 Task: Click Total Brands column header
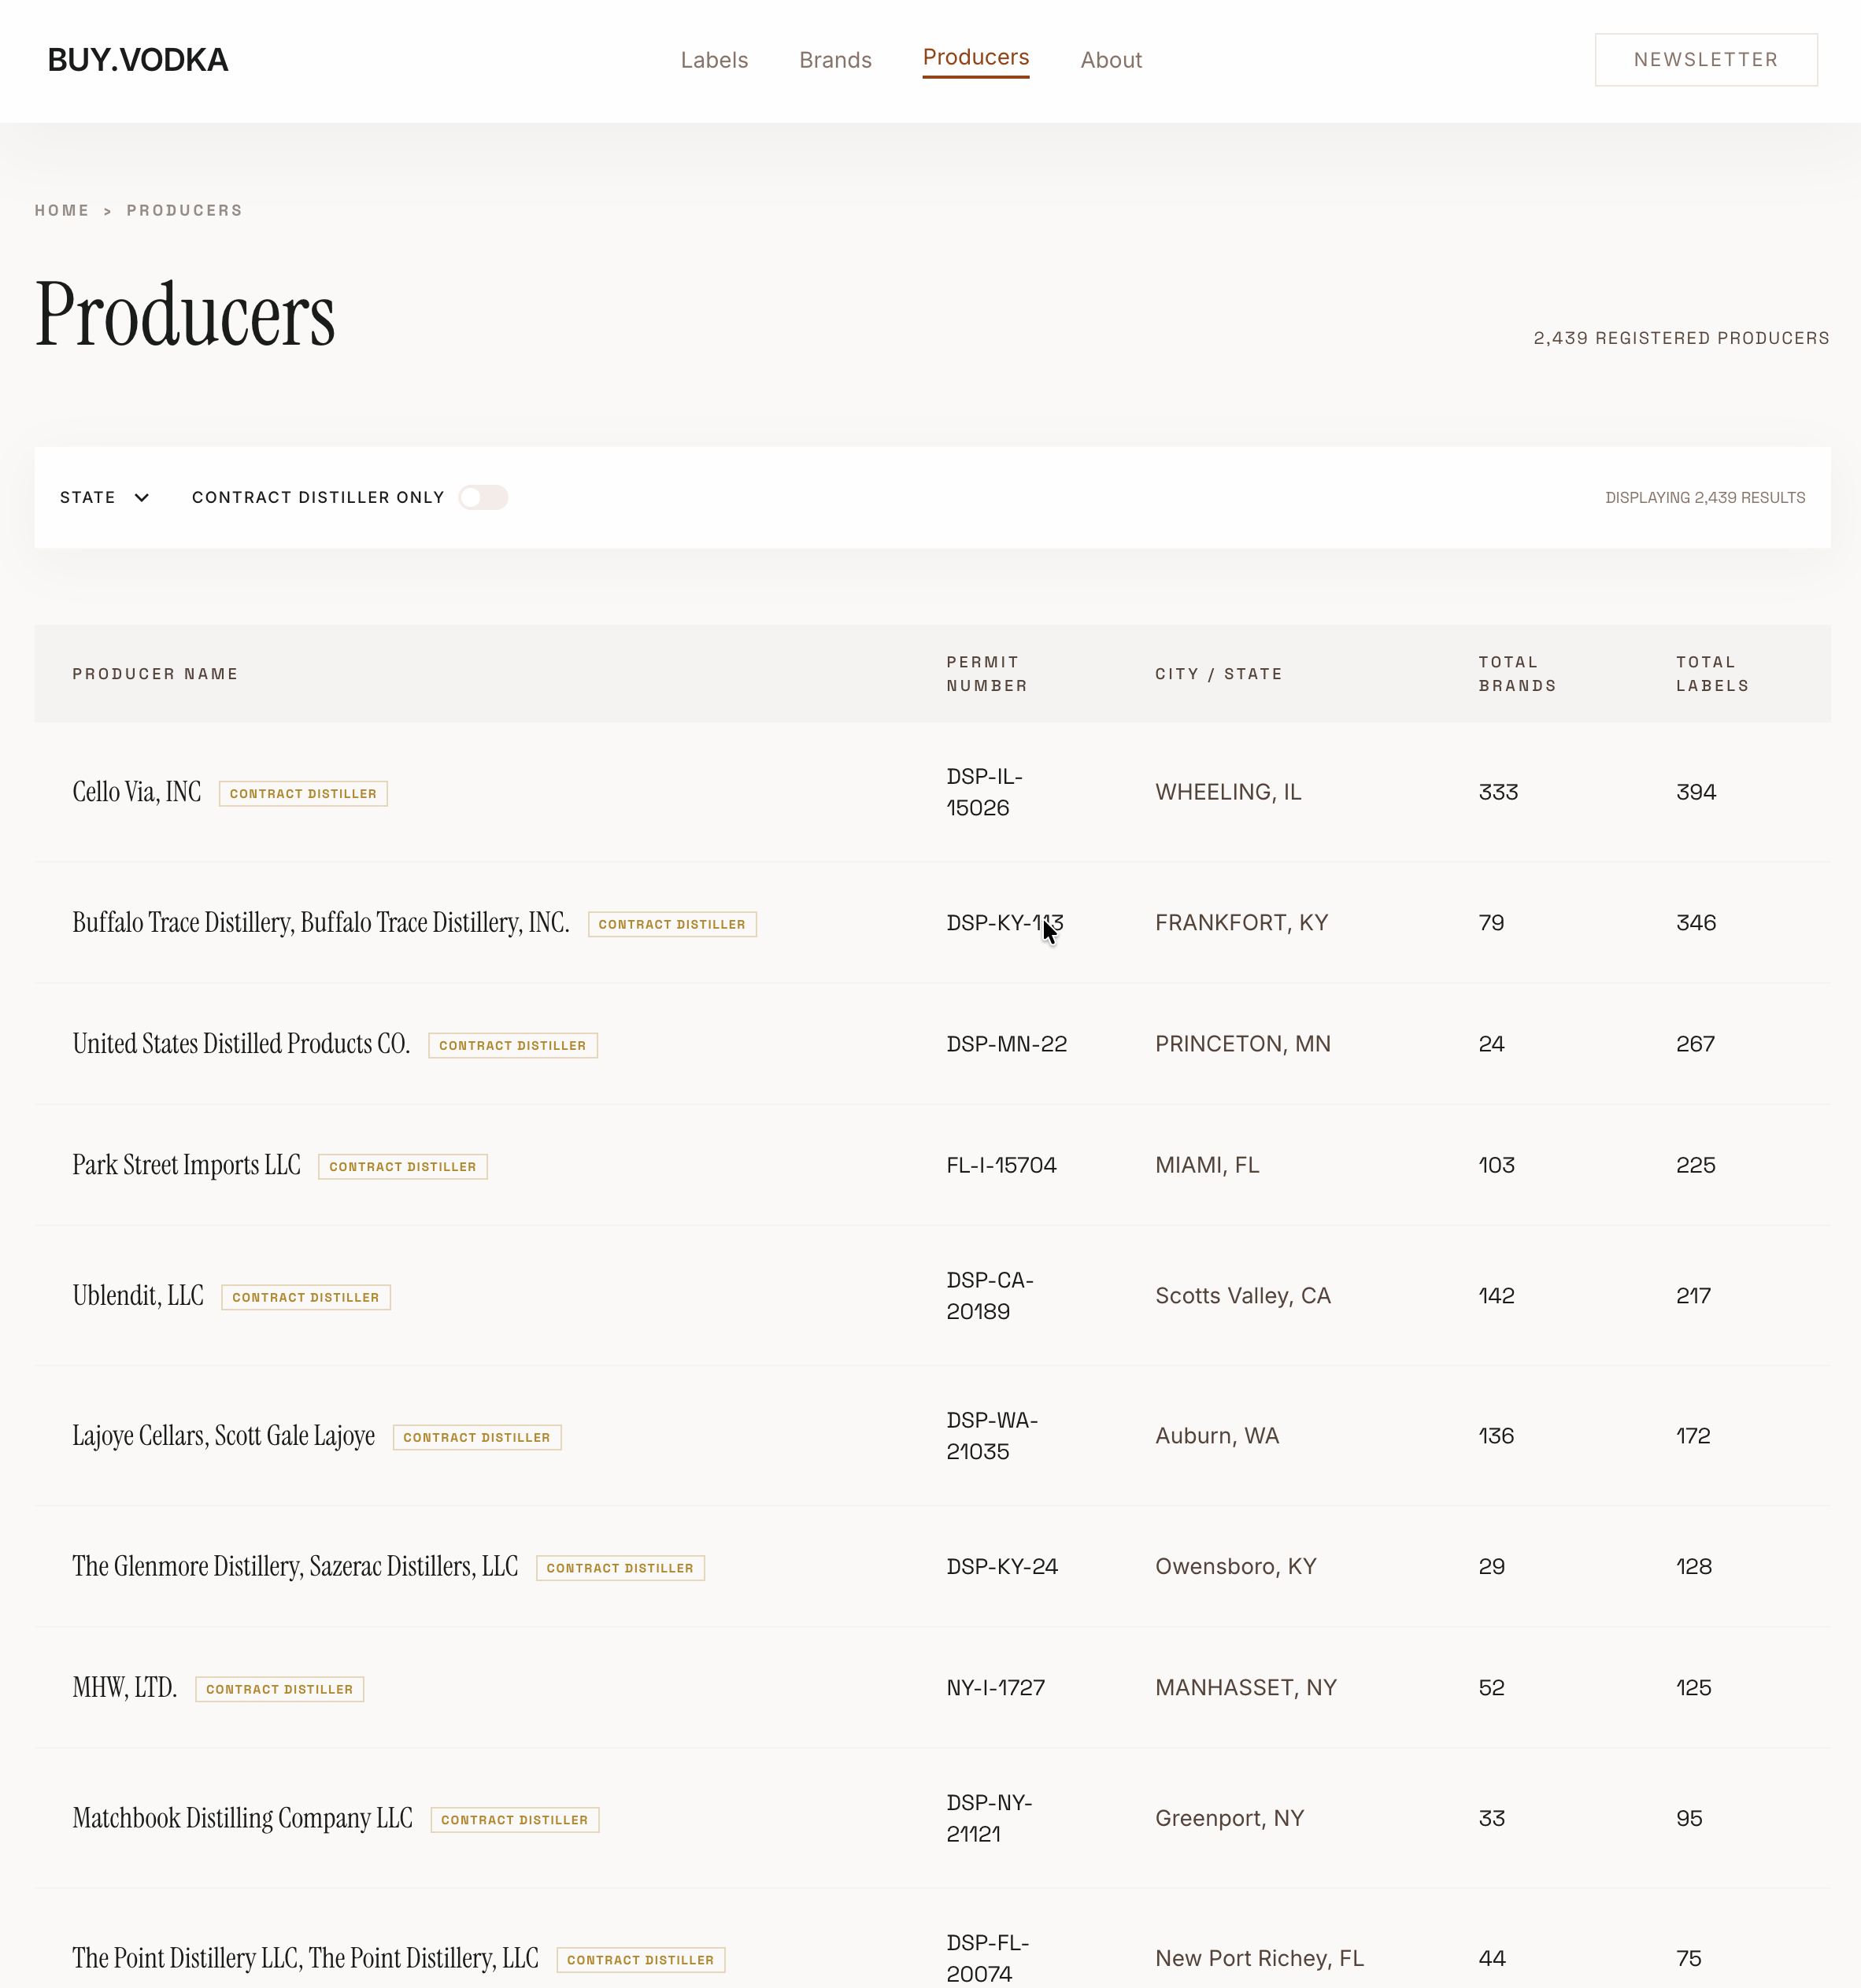[x=1516, y=674]
